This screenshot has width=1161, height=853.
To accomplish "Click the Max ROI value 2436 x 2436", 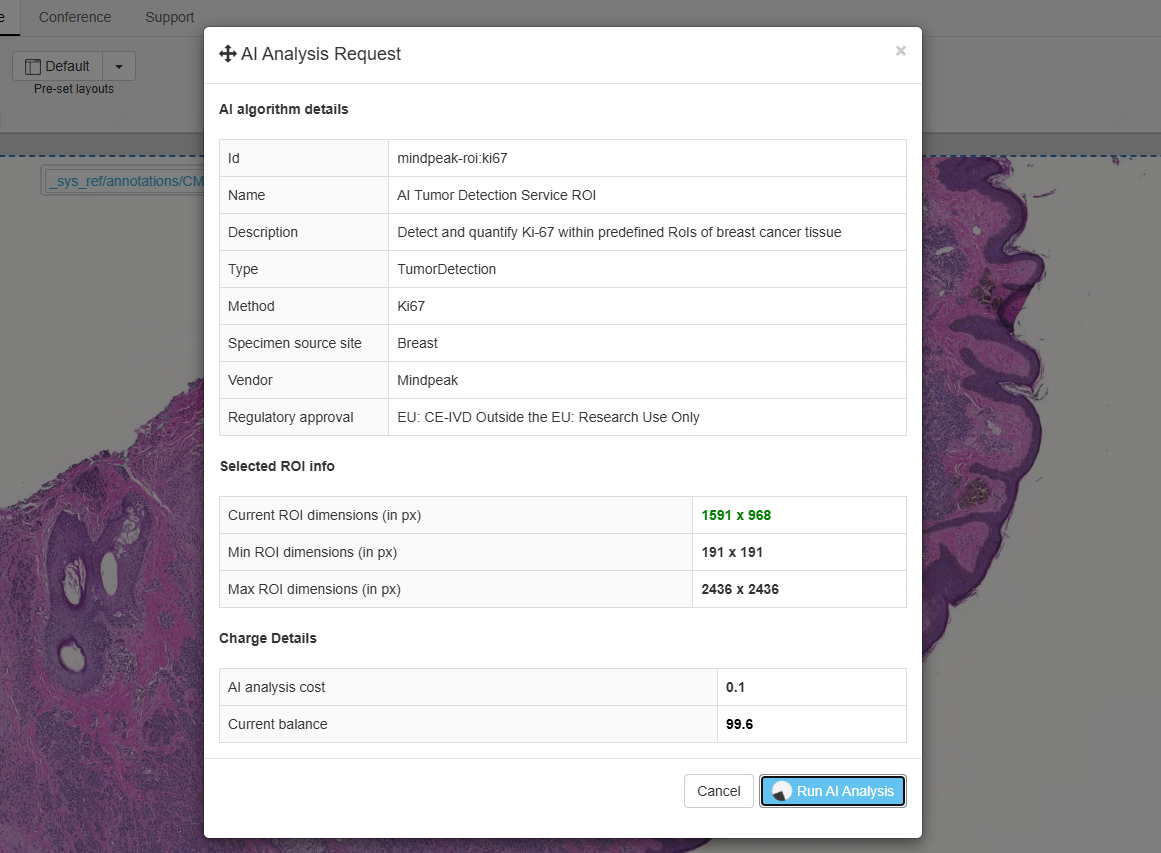I will coord(740,589).
